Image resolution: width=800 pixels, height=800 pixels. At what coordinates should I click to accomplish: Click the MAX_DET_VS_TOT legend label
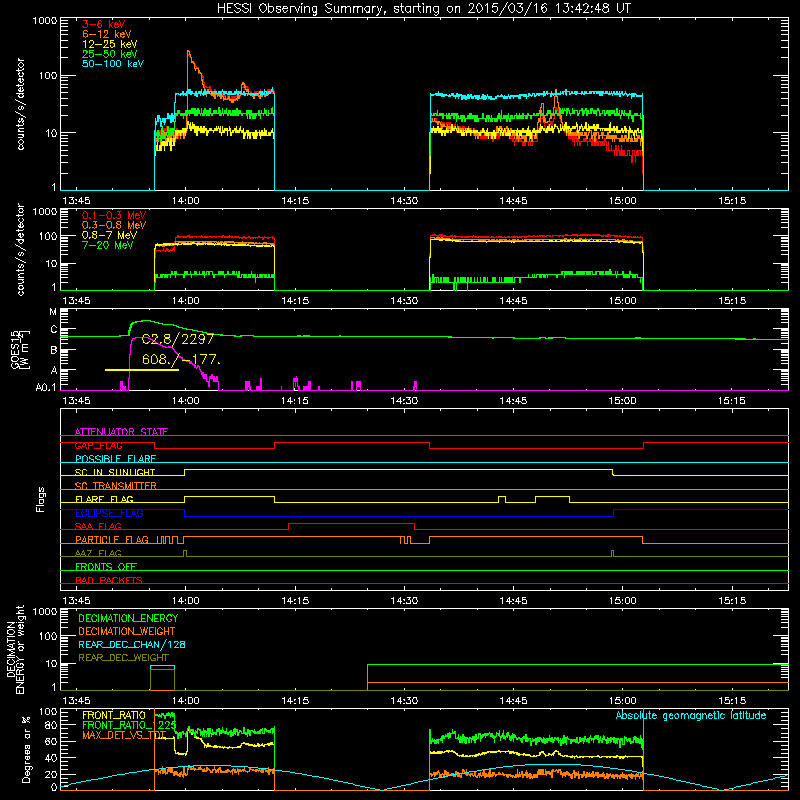click(124, 735)
